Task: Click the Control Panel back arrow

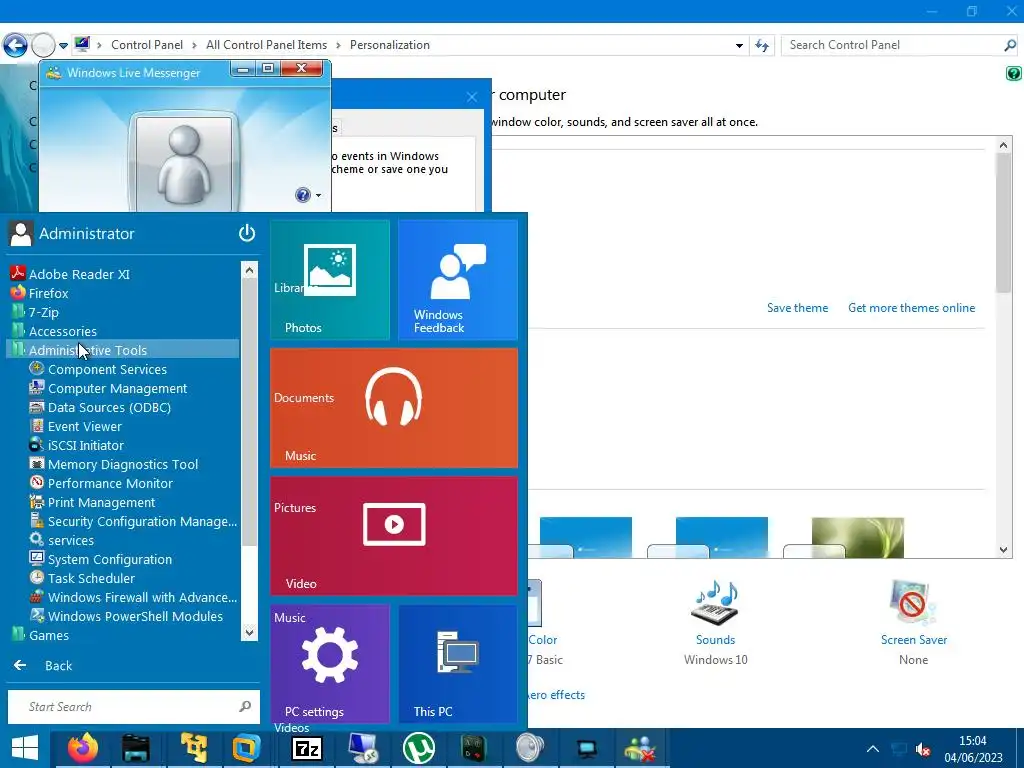Action: point(15,45)
